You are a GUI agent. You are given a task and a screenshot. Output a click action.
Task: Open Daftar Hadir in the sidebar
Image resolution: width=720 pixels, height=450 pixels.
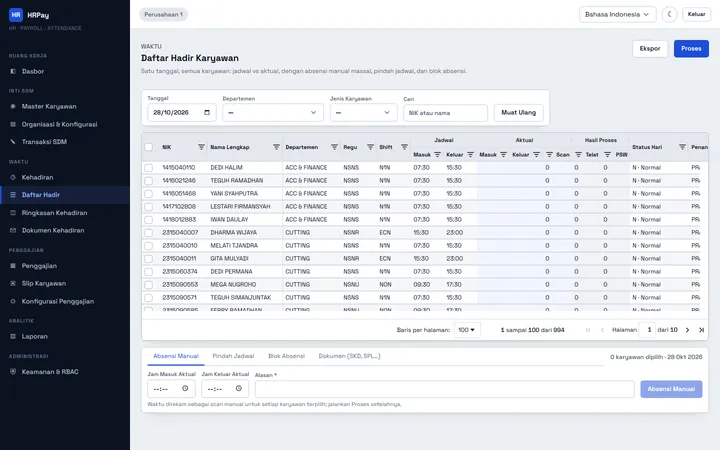pos(65,195)
